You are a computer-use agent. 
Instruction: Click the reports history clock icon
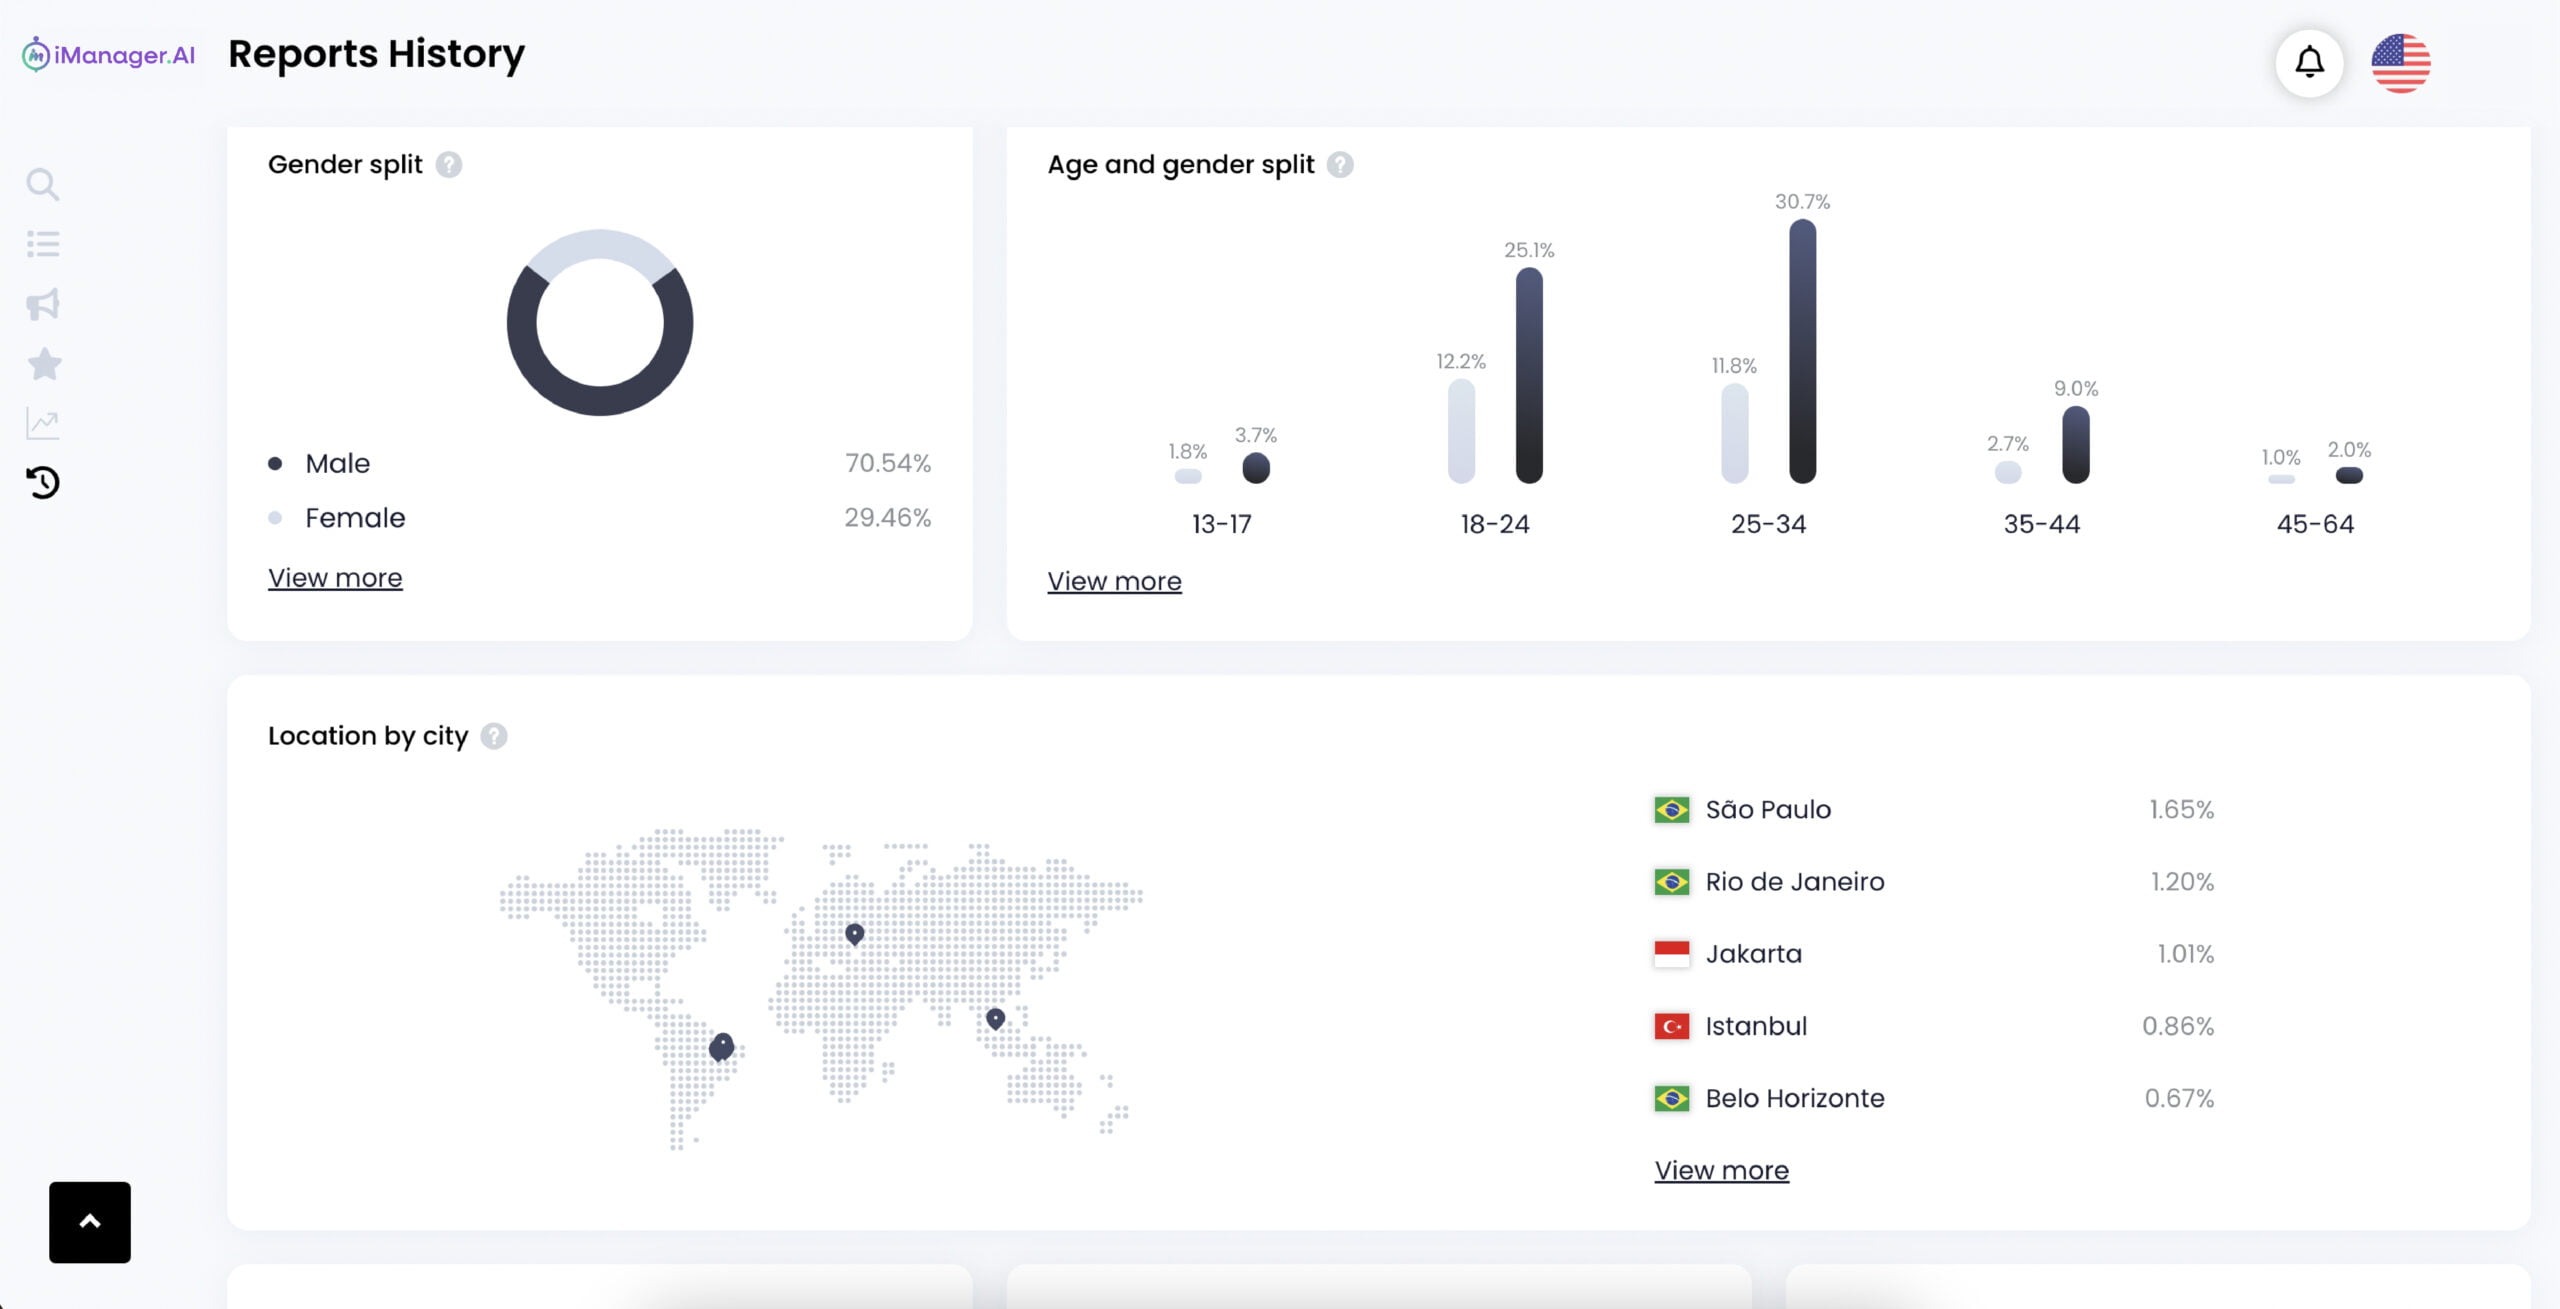(x=42, y=483)
